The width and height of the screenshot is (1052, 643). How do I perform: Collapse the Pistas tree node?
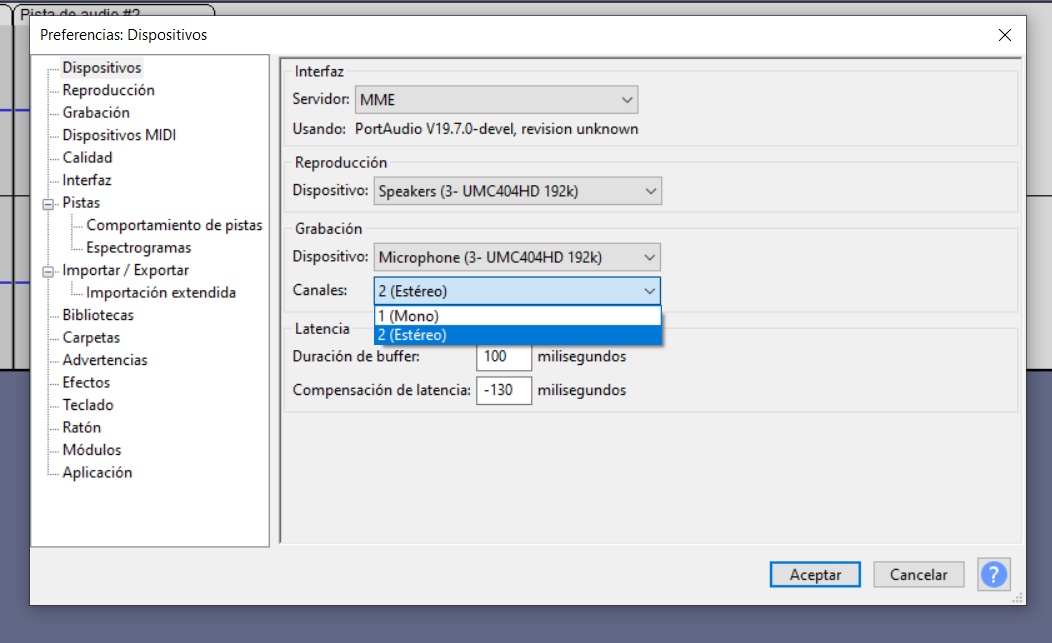coord(47,203)
